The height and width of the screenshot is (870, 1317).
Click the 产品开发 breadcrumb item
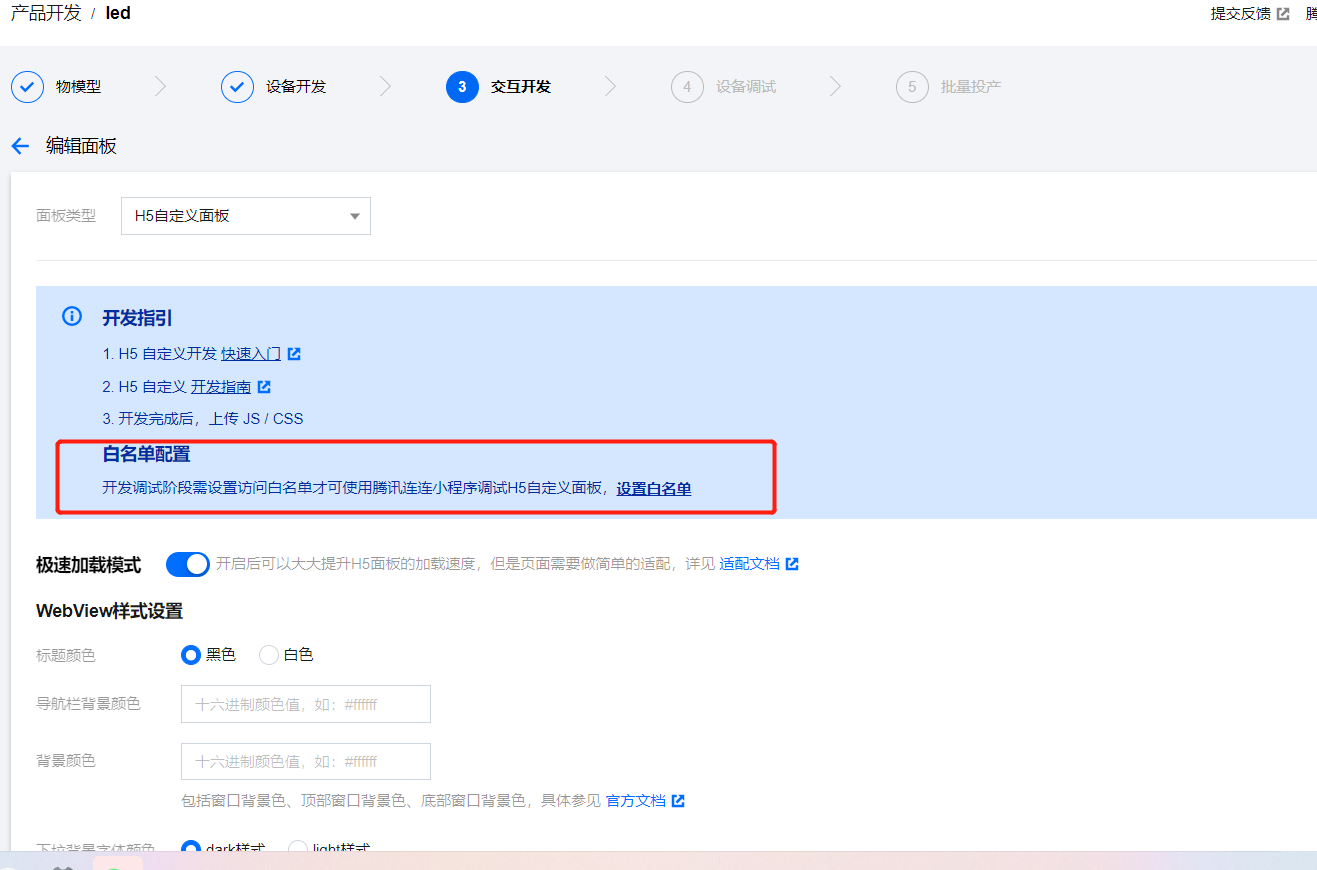[x=46, y=13]
